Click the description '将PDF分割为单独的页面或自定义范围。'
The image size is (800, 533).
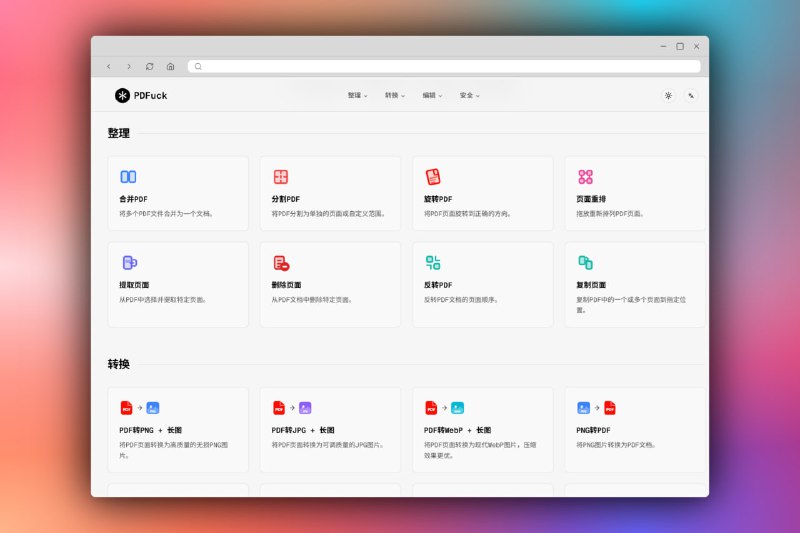(329, 214)
